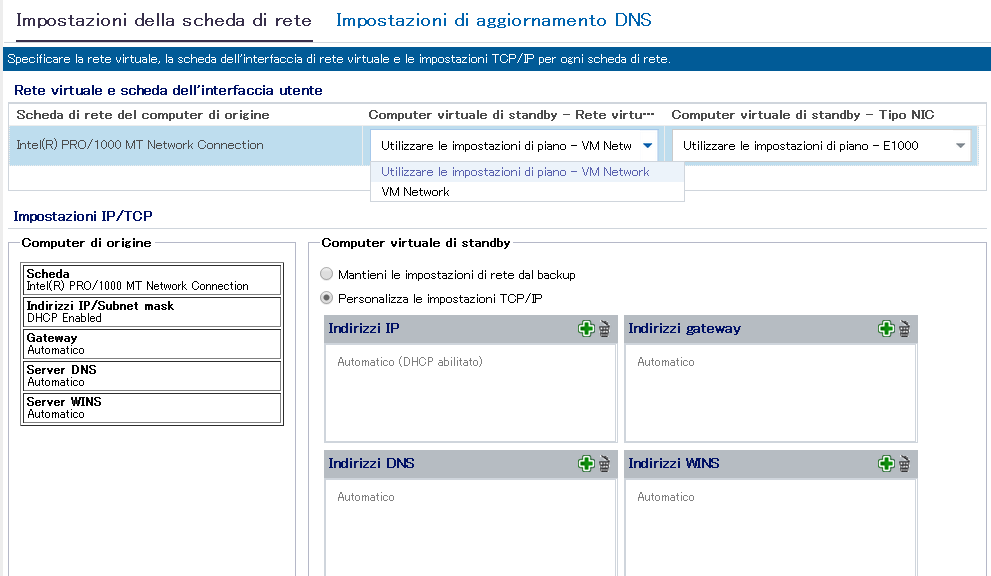Add a new WINS address
Viewport: 991px width, 576px height.
coord(886,463)
